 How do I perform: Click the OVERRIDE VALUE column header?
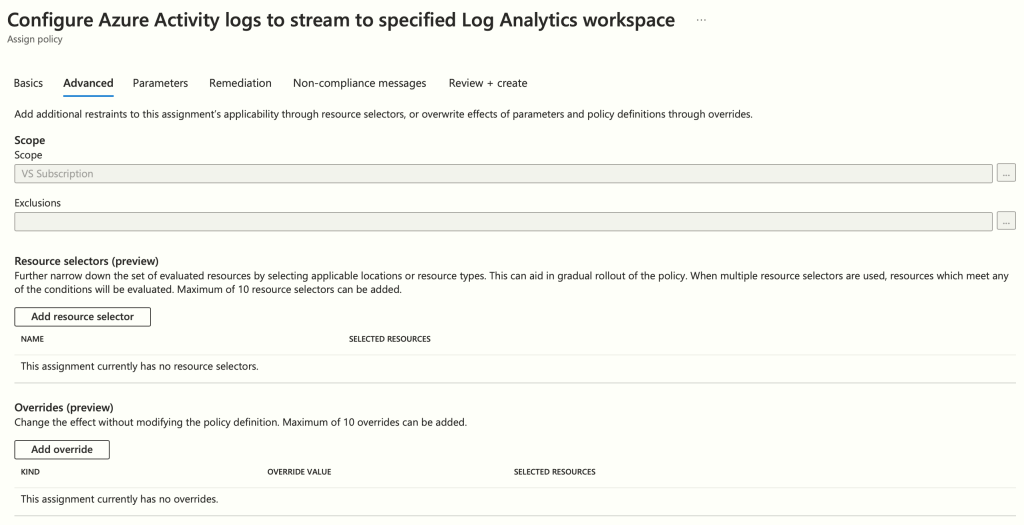[299, 472]
